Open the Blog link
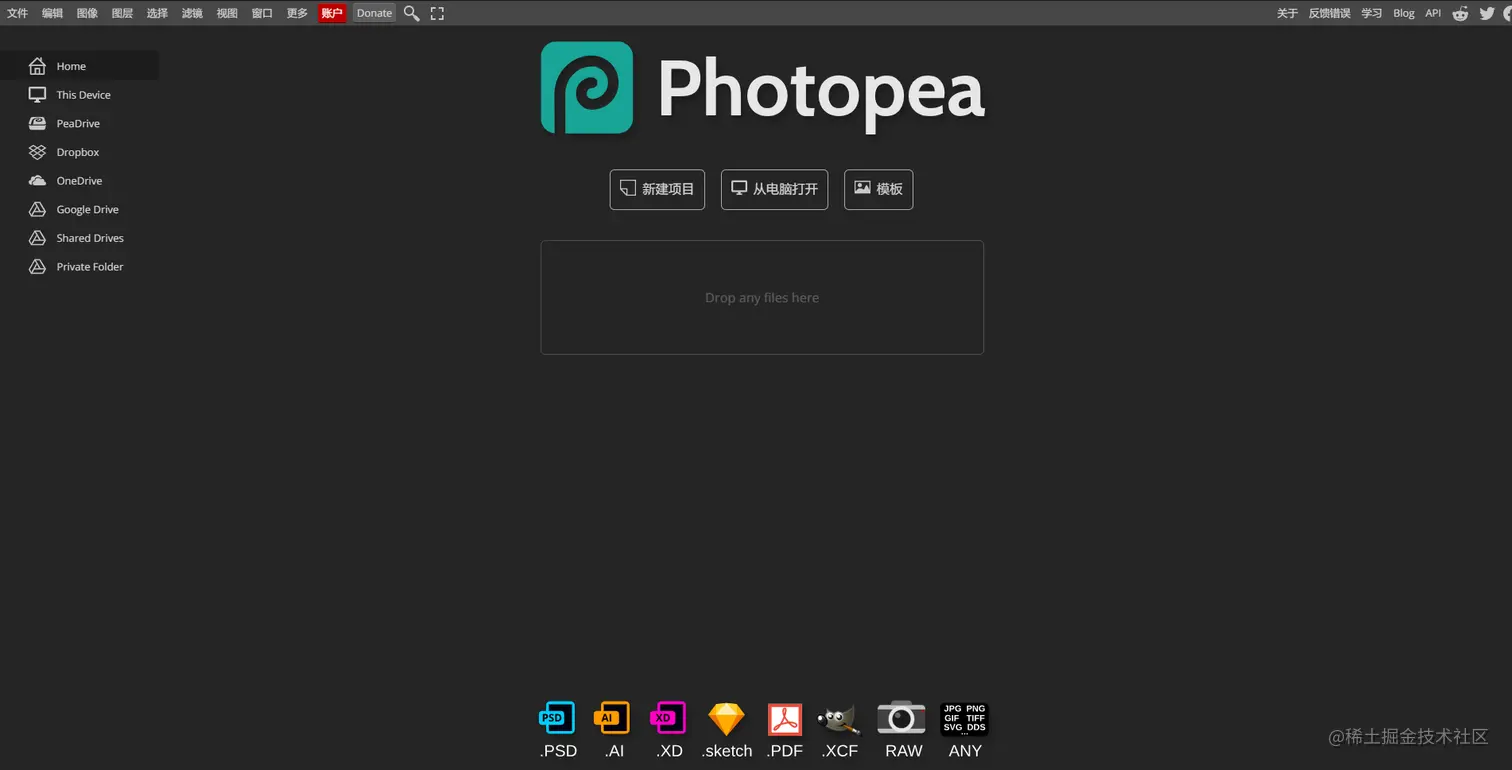 pos(1403,13)
